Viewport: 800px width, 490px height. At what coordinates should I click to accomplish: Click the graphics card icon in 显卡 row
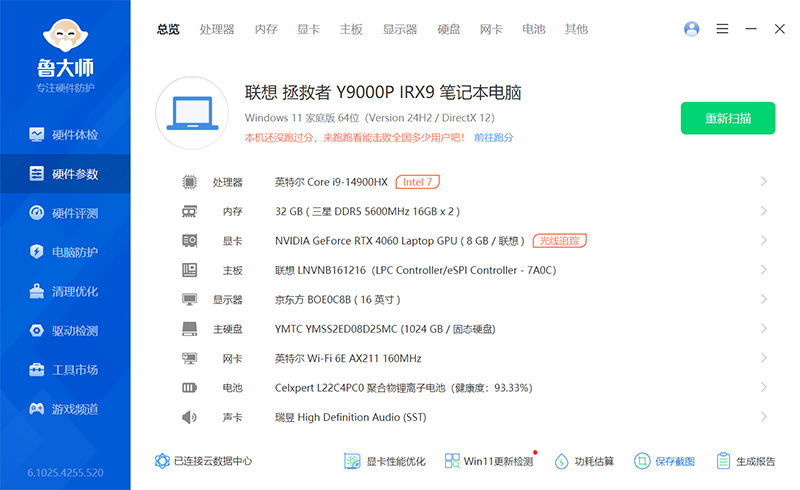point(189,240)
